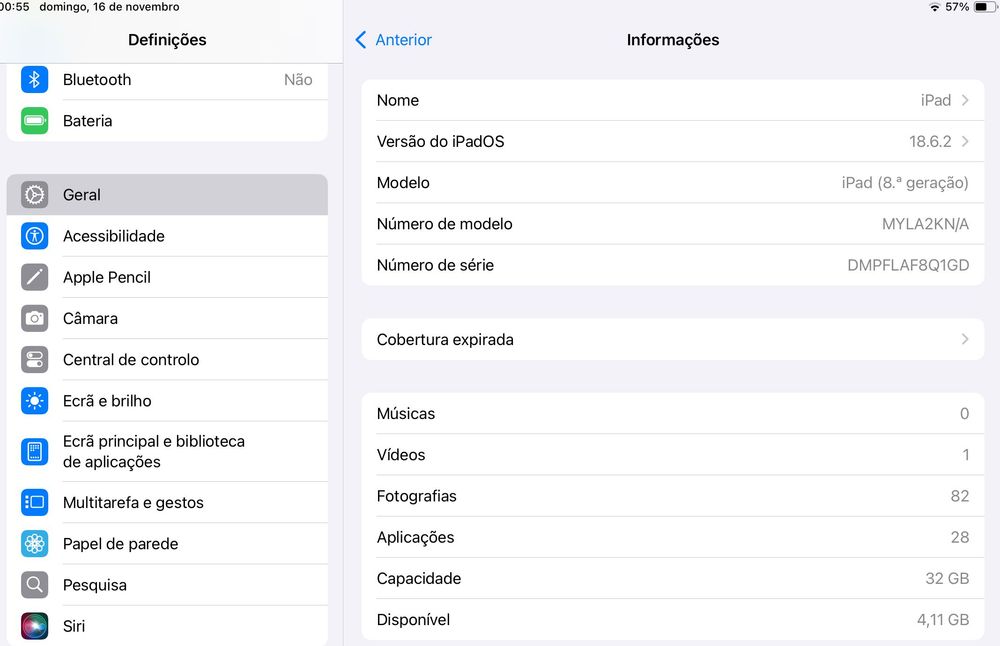Open Central de controlo settings
The height and width of the screenshot is (646, 1000).
pyautogui.click(x=167, y=360)
